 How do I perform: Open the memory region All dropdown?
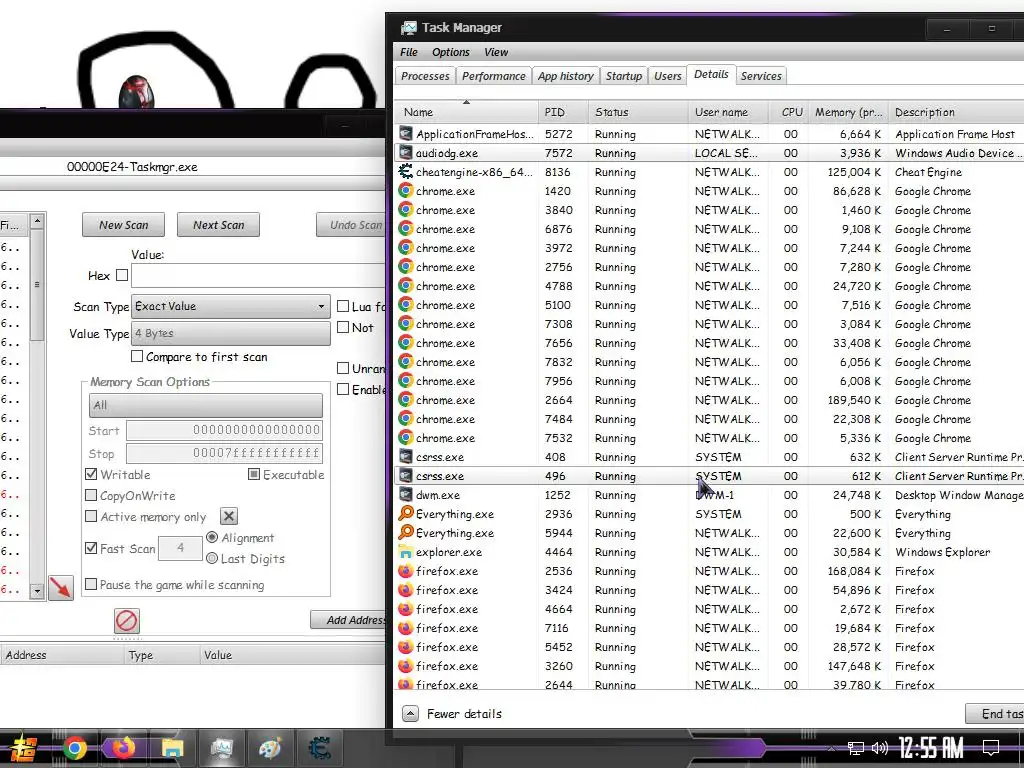(206, 405)
